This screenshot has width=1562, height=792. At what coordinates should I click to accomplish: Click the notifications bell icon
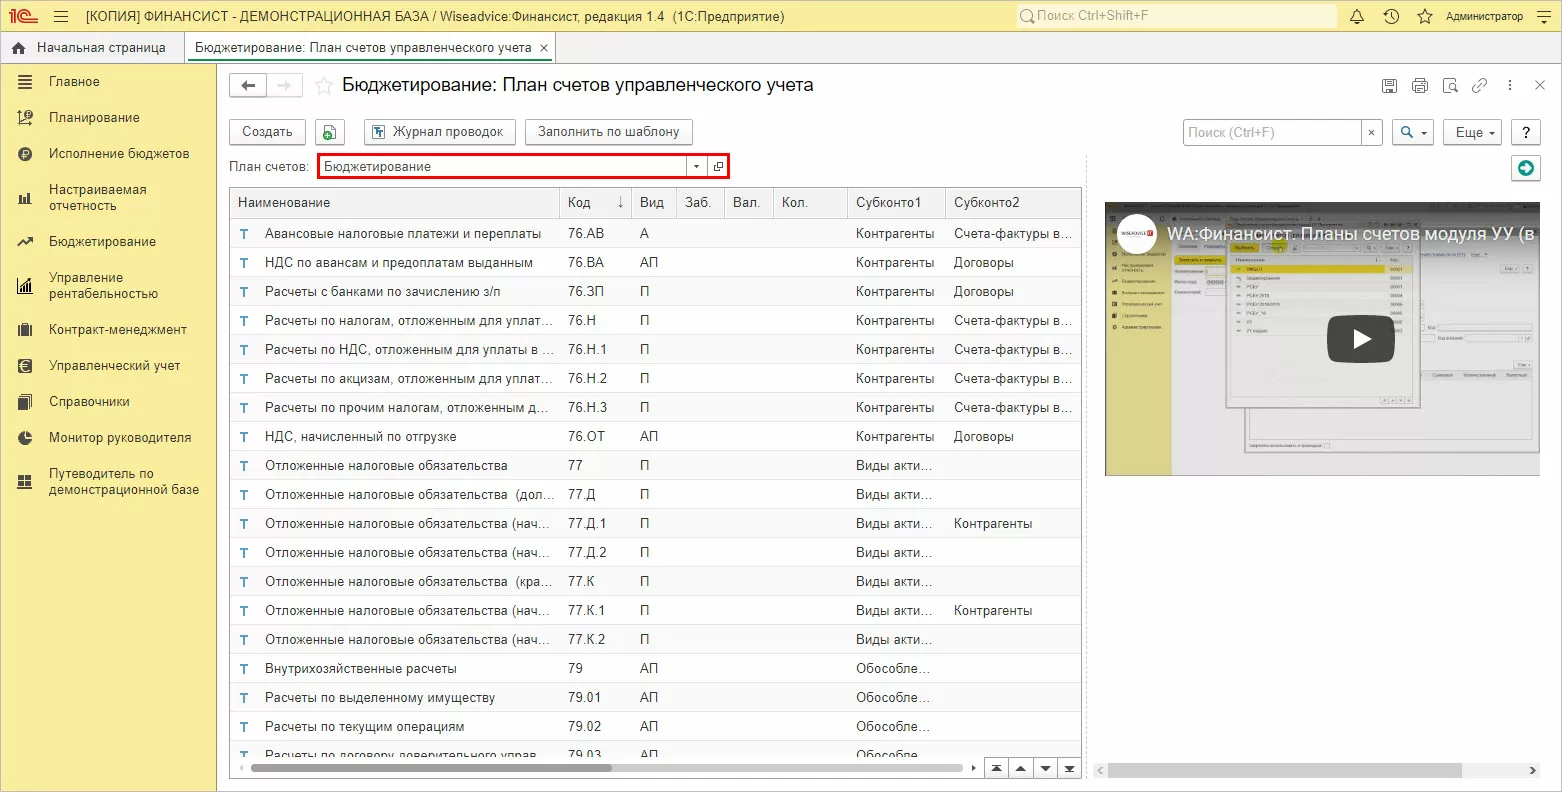tap(1357, 17)
